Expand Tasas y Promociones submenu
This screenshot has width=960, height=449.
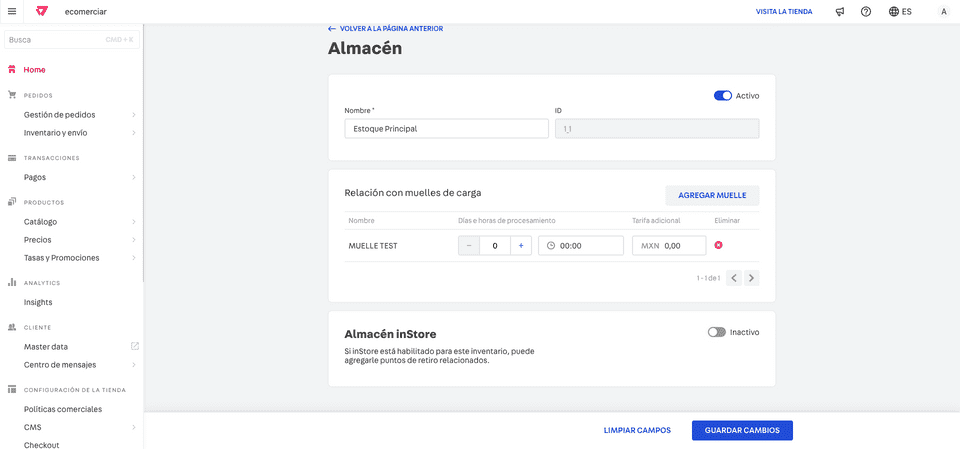[133, 258]
